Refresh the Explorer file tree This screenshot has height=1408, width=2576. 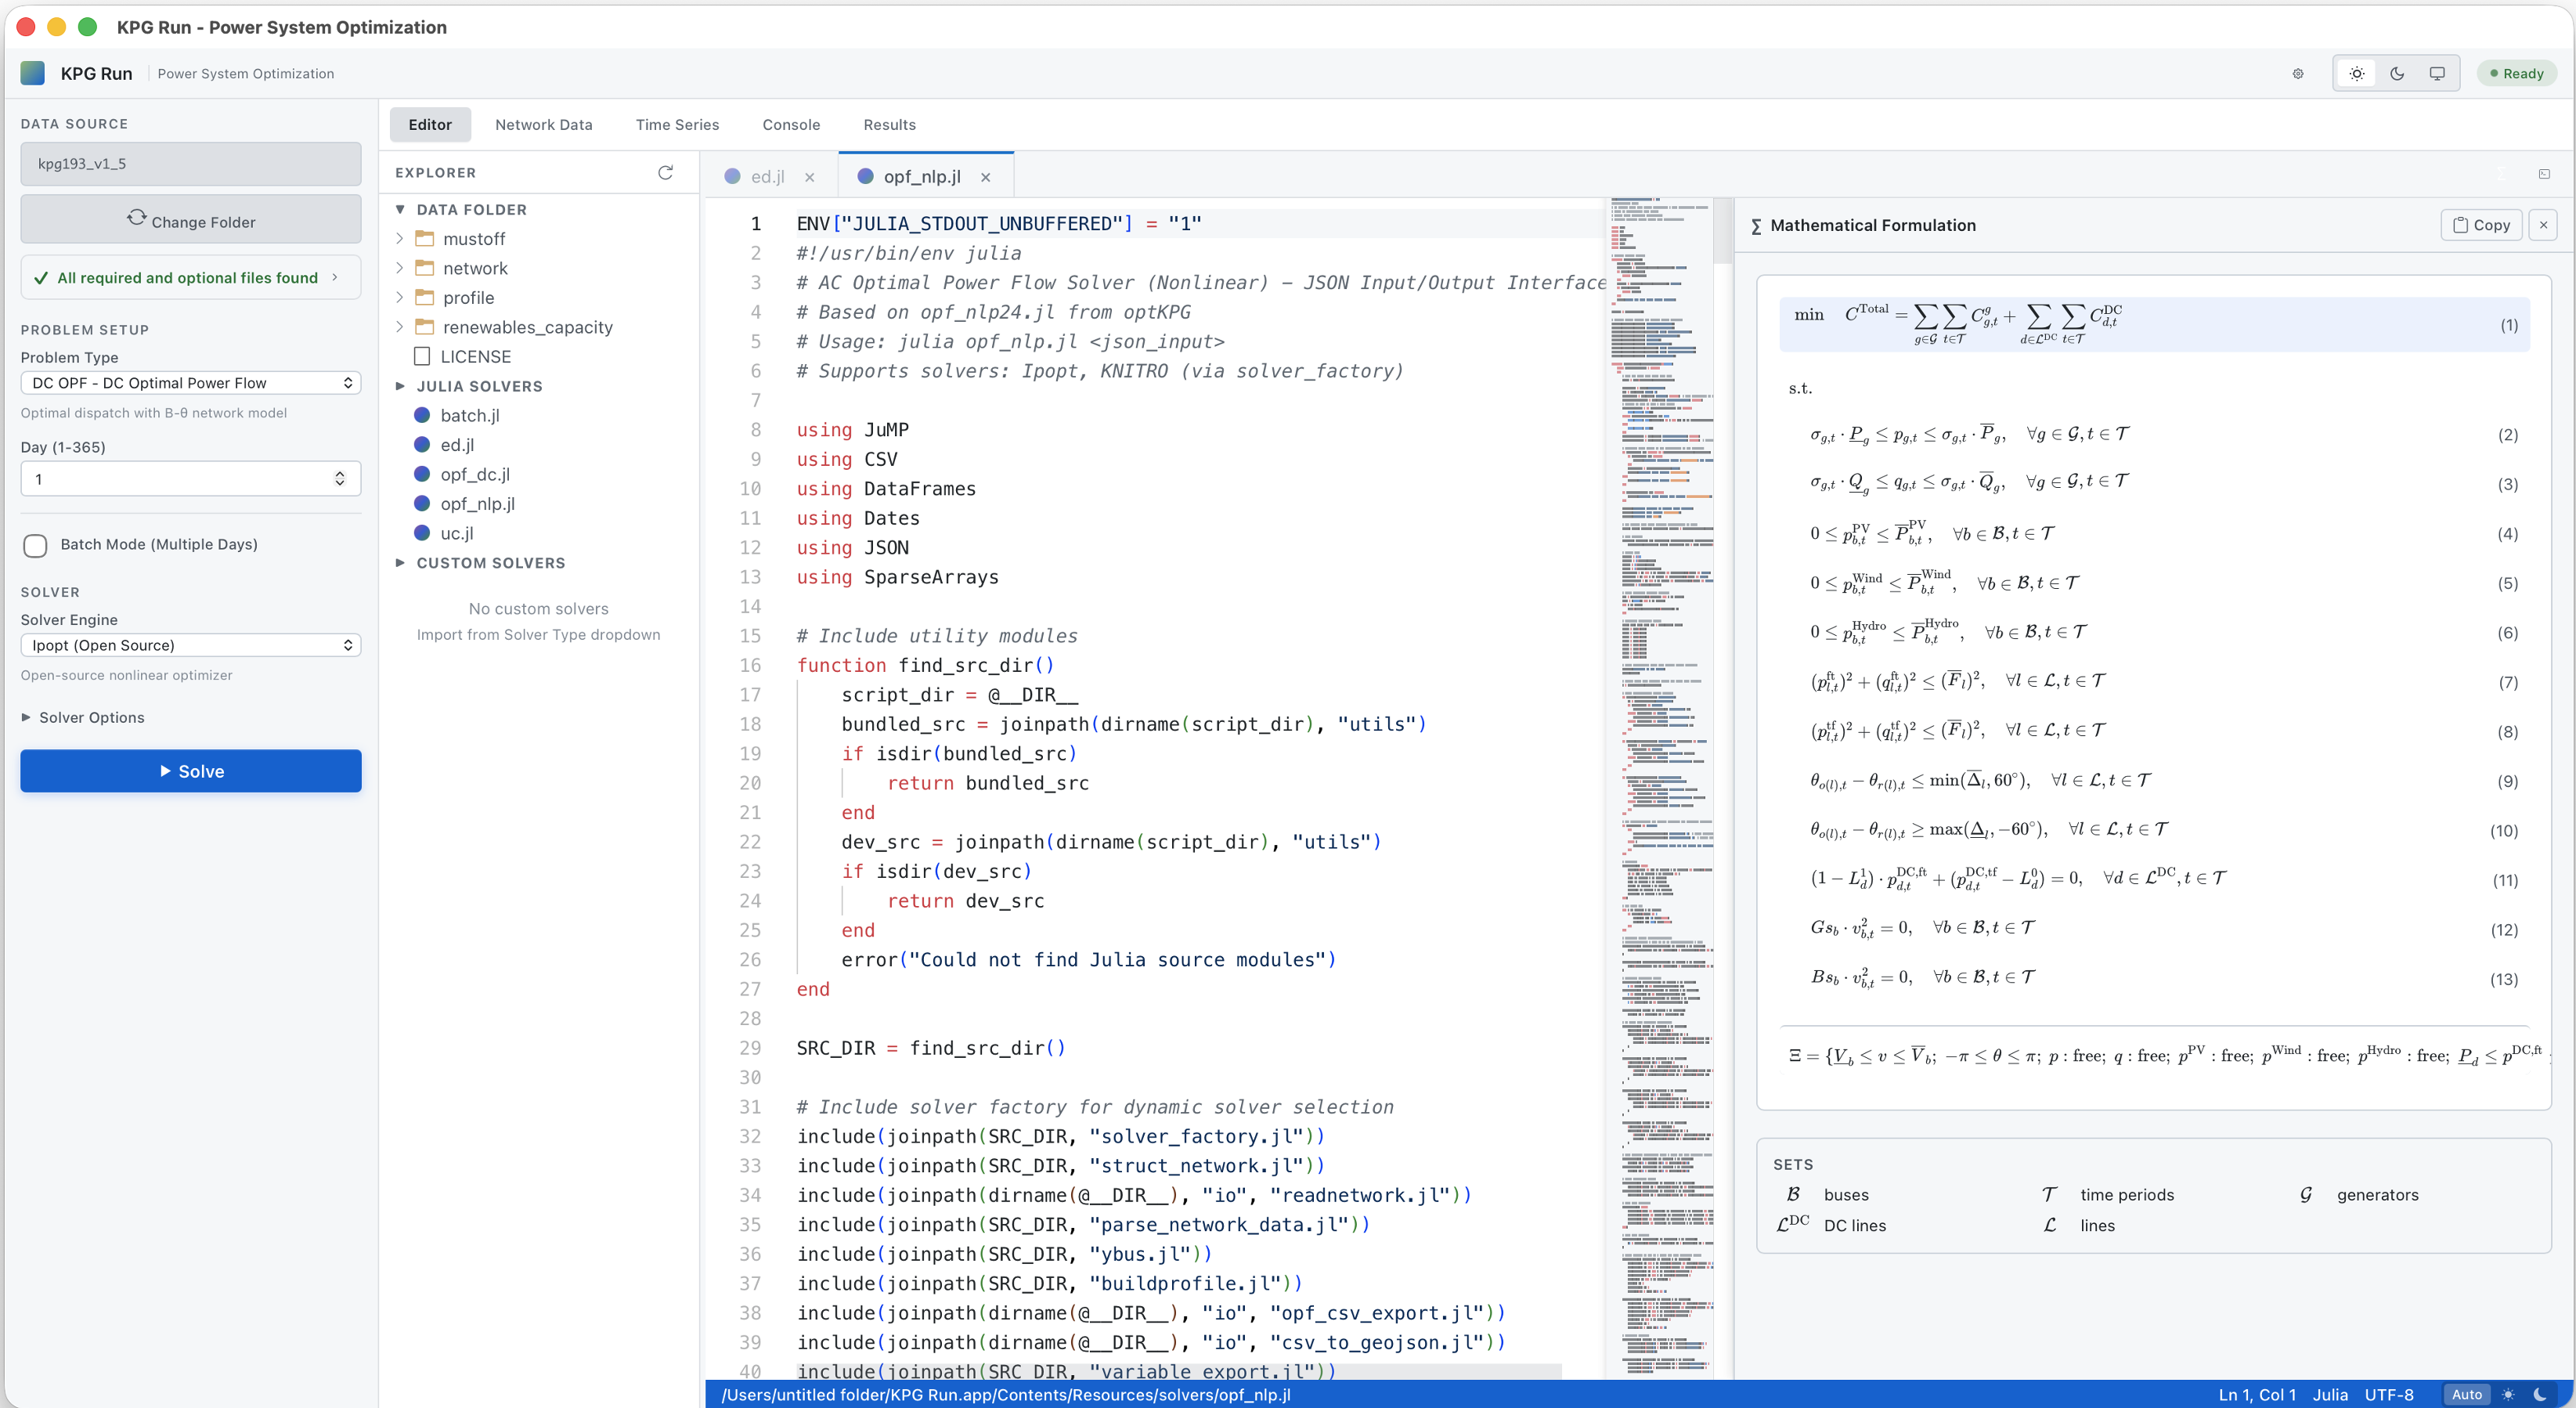665,172
